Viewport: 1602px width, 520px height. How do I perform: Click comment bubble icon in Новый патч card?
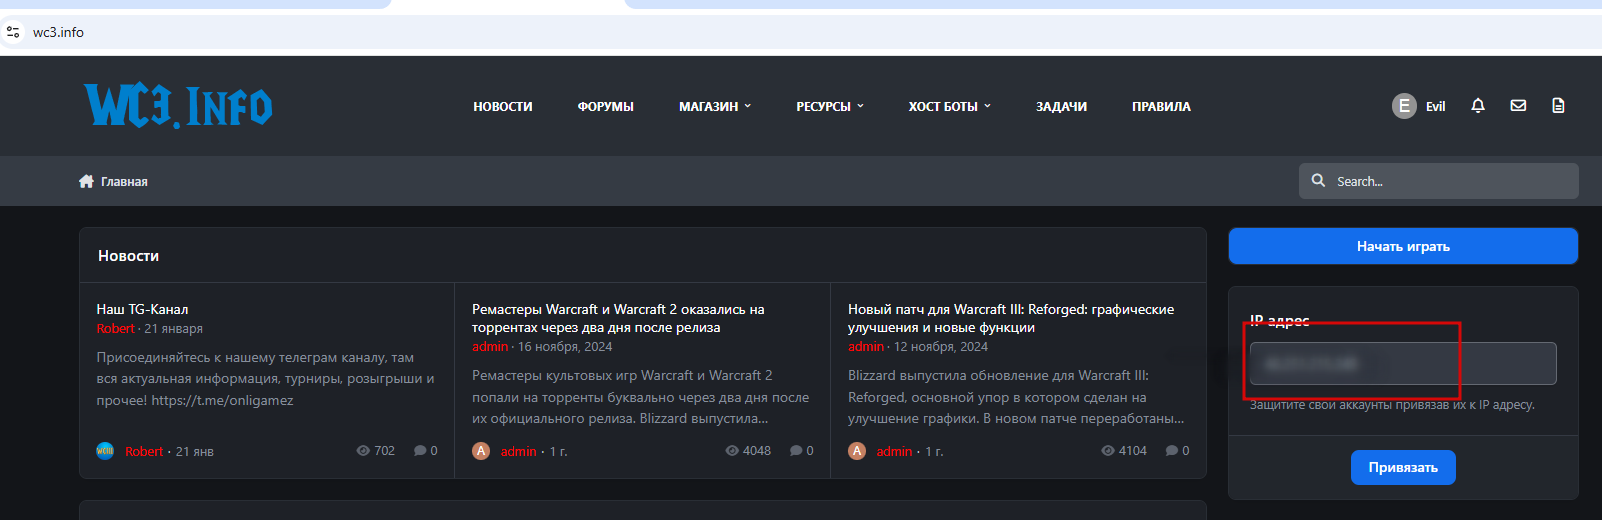tap(1172, 451)
